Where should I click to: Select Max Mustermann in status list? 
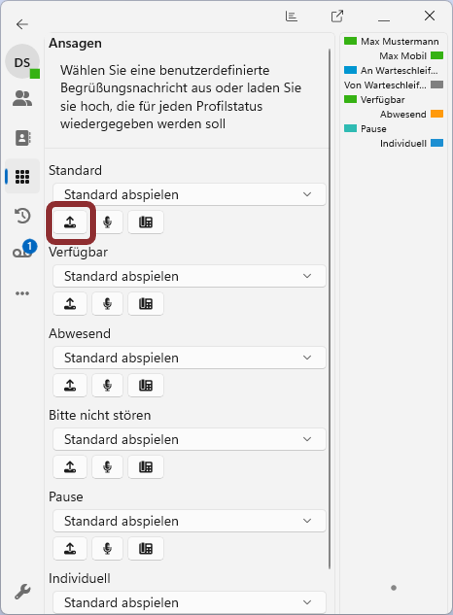coord(391,41)
